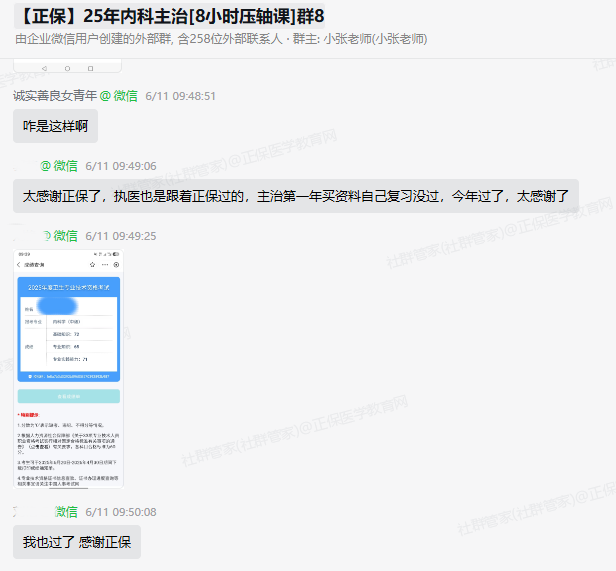Click the timestamp 6/11 09:49:25
Viewport: 616px width, 571px height.
point(120,236)
